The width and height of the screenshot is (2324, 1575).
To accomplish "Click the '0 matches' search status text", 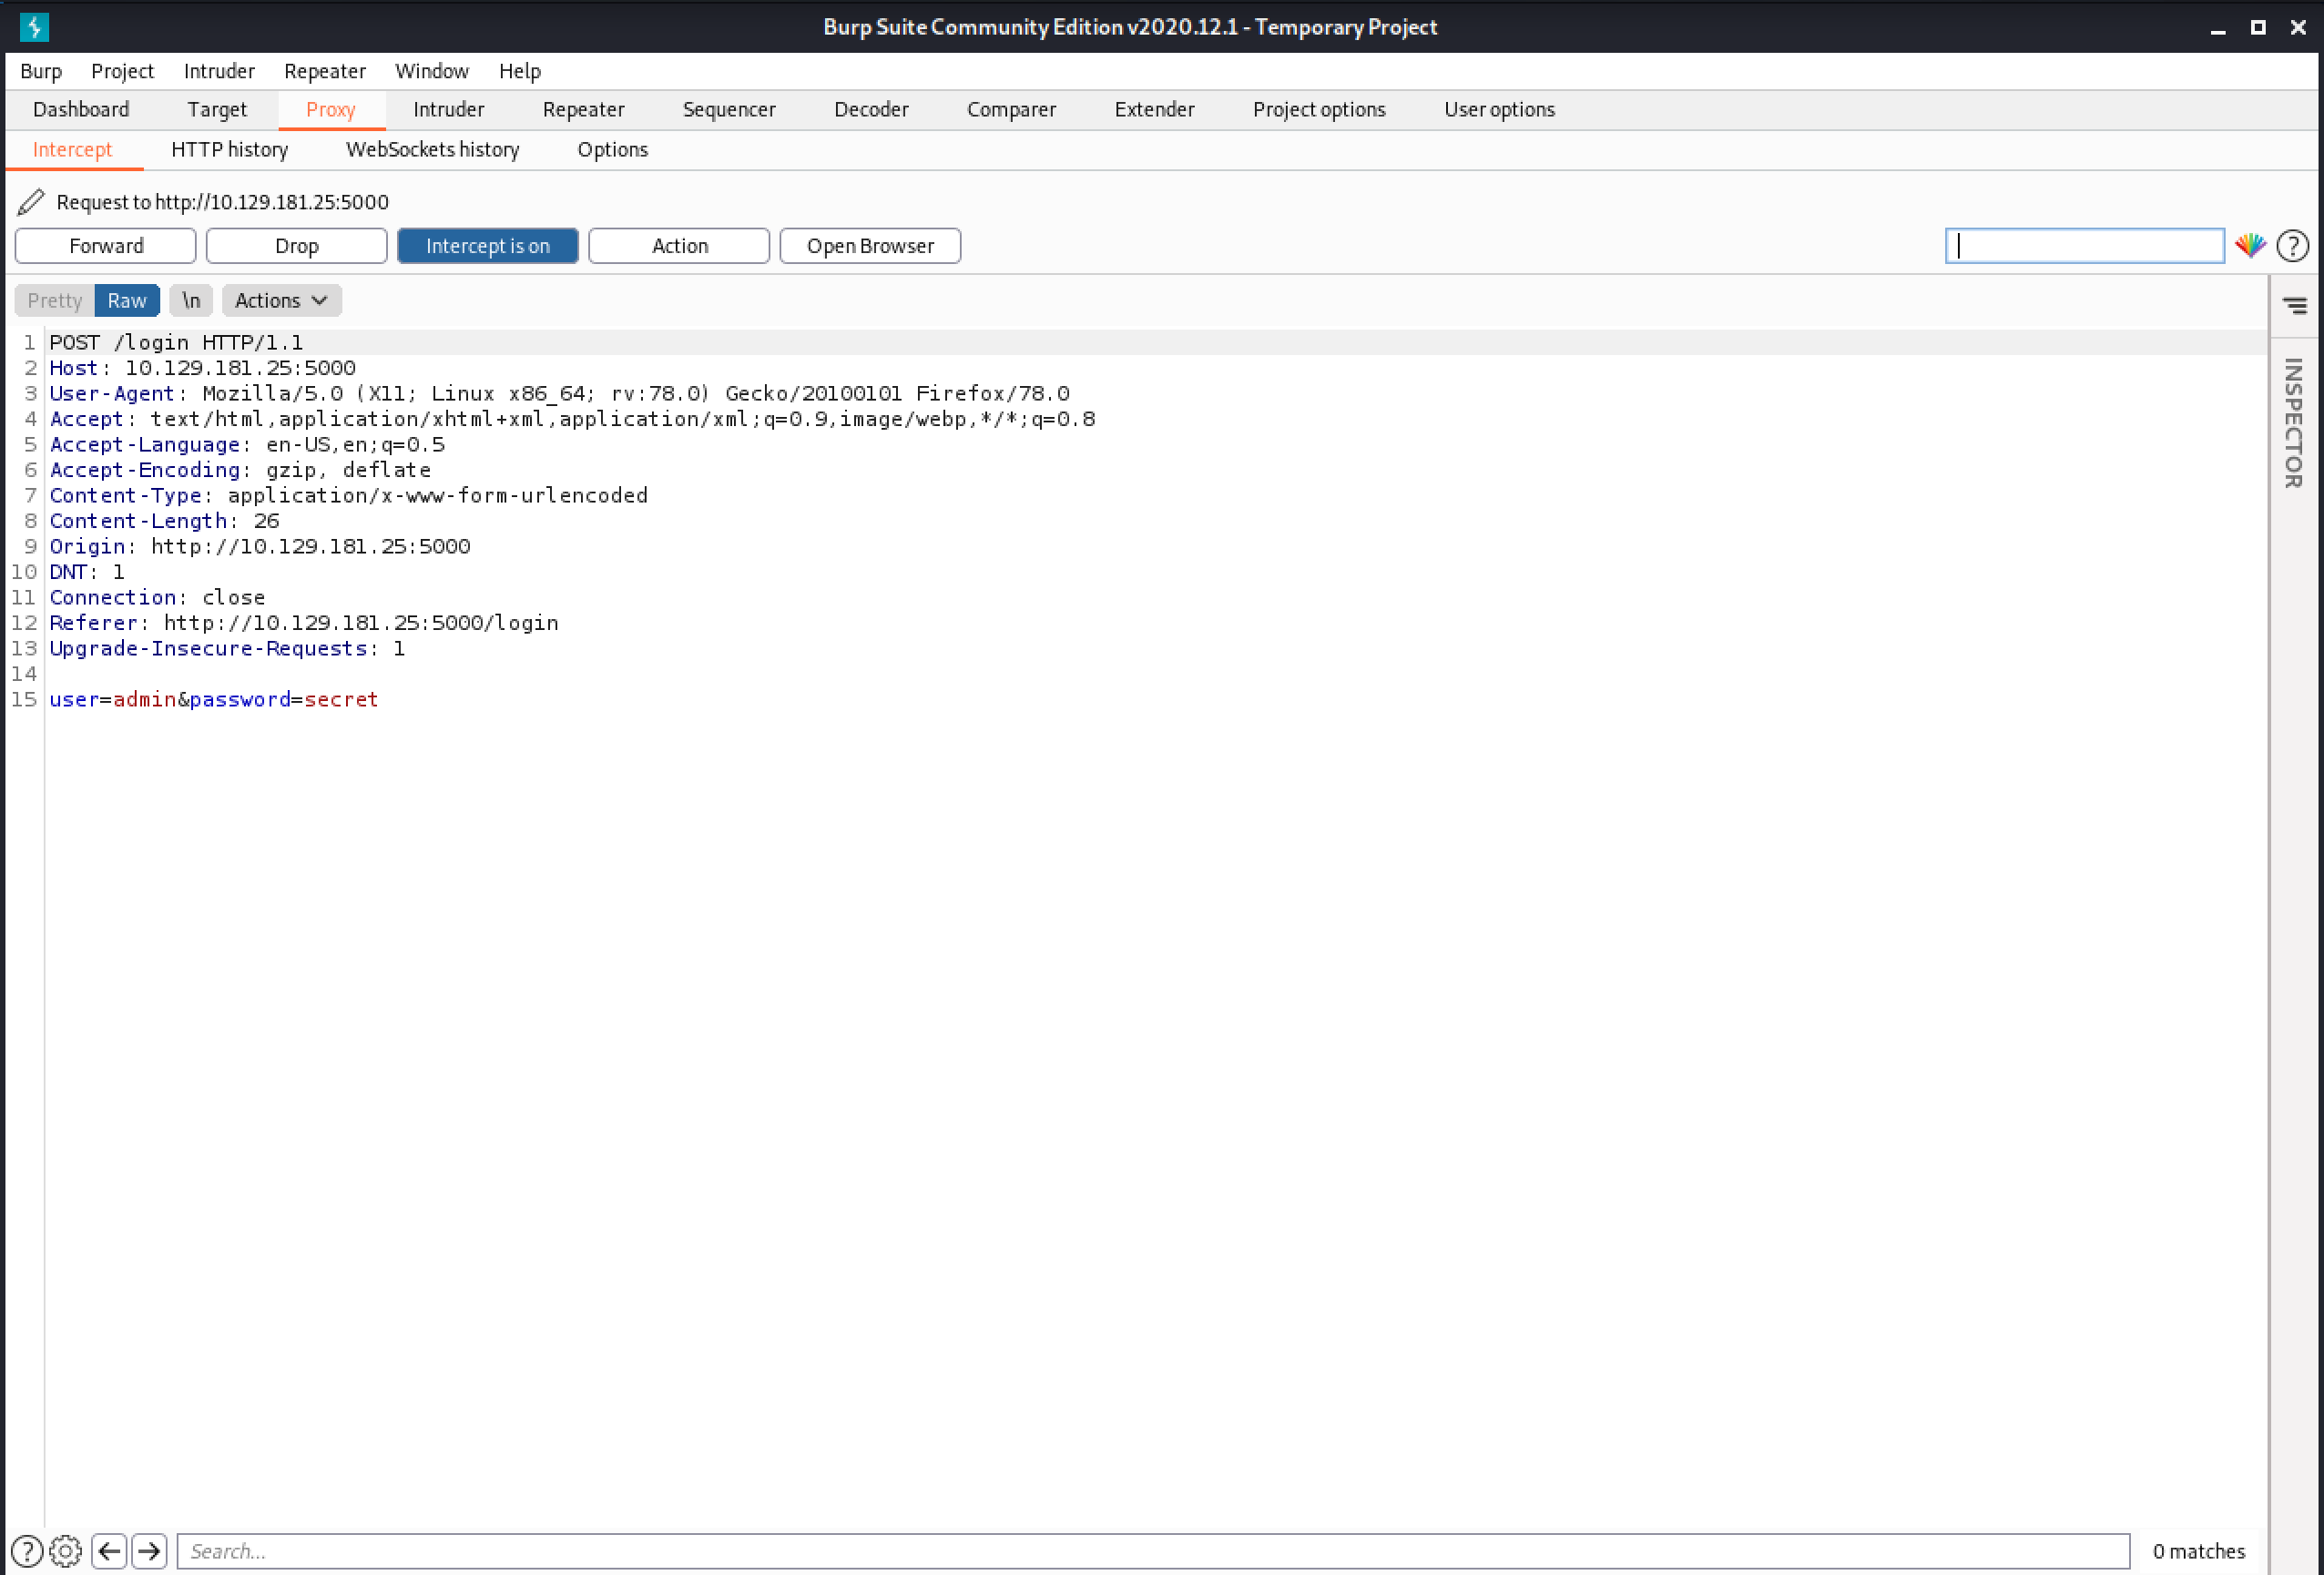I will pyautogui.click(x=2199, y=1551).
